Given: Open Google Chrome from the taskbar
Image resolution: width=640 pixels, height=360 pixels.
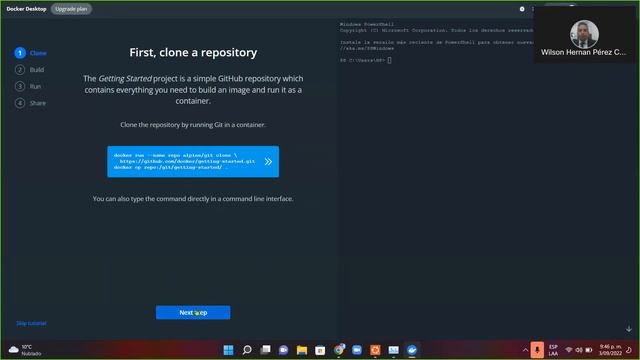Looking at the screenshot, I should click(x=338, y=350).
